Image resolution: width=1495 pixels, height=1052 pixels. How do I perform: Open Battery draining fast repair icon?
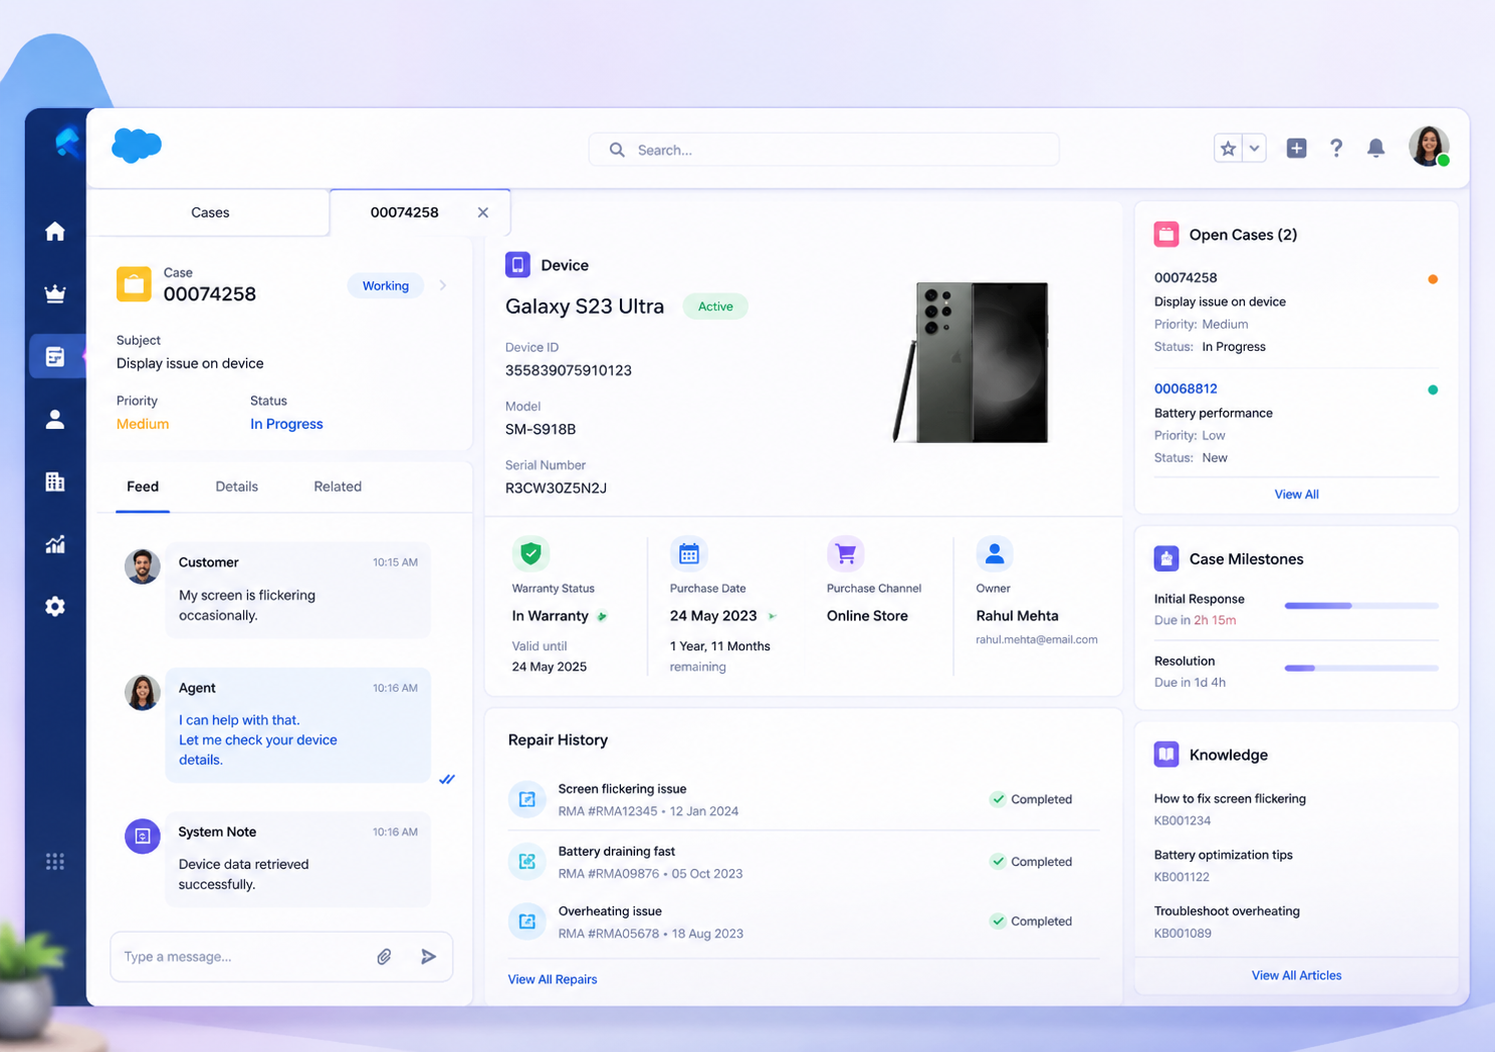[527, 861]
